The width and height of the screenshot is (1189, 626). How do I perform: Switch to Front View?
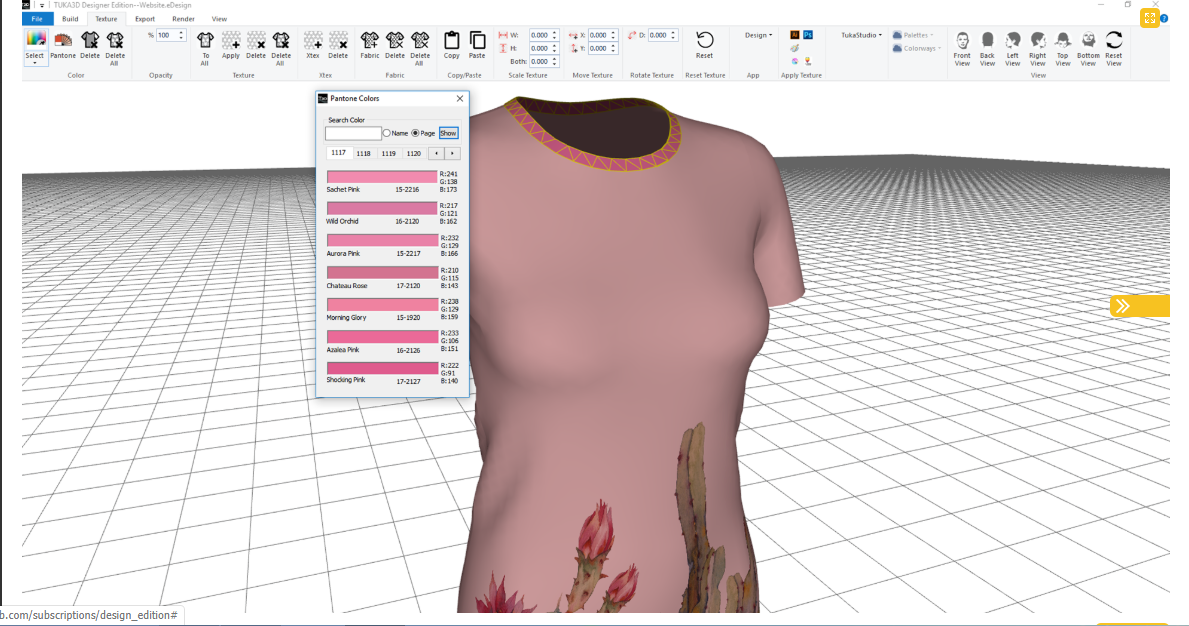point(962,46)
